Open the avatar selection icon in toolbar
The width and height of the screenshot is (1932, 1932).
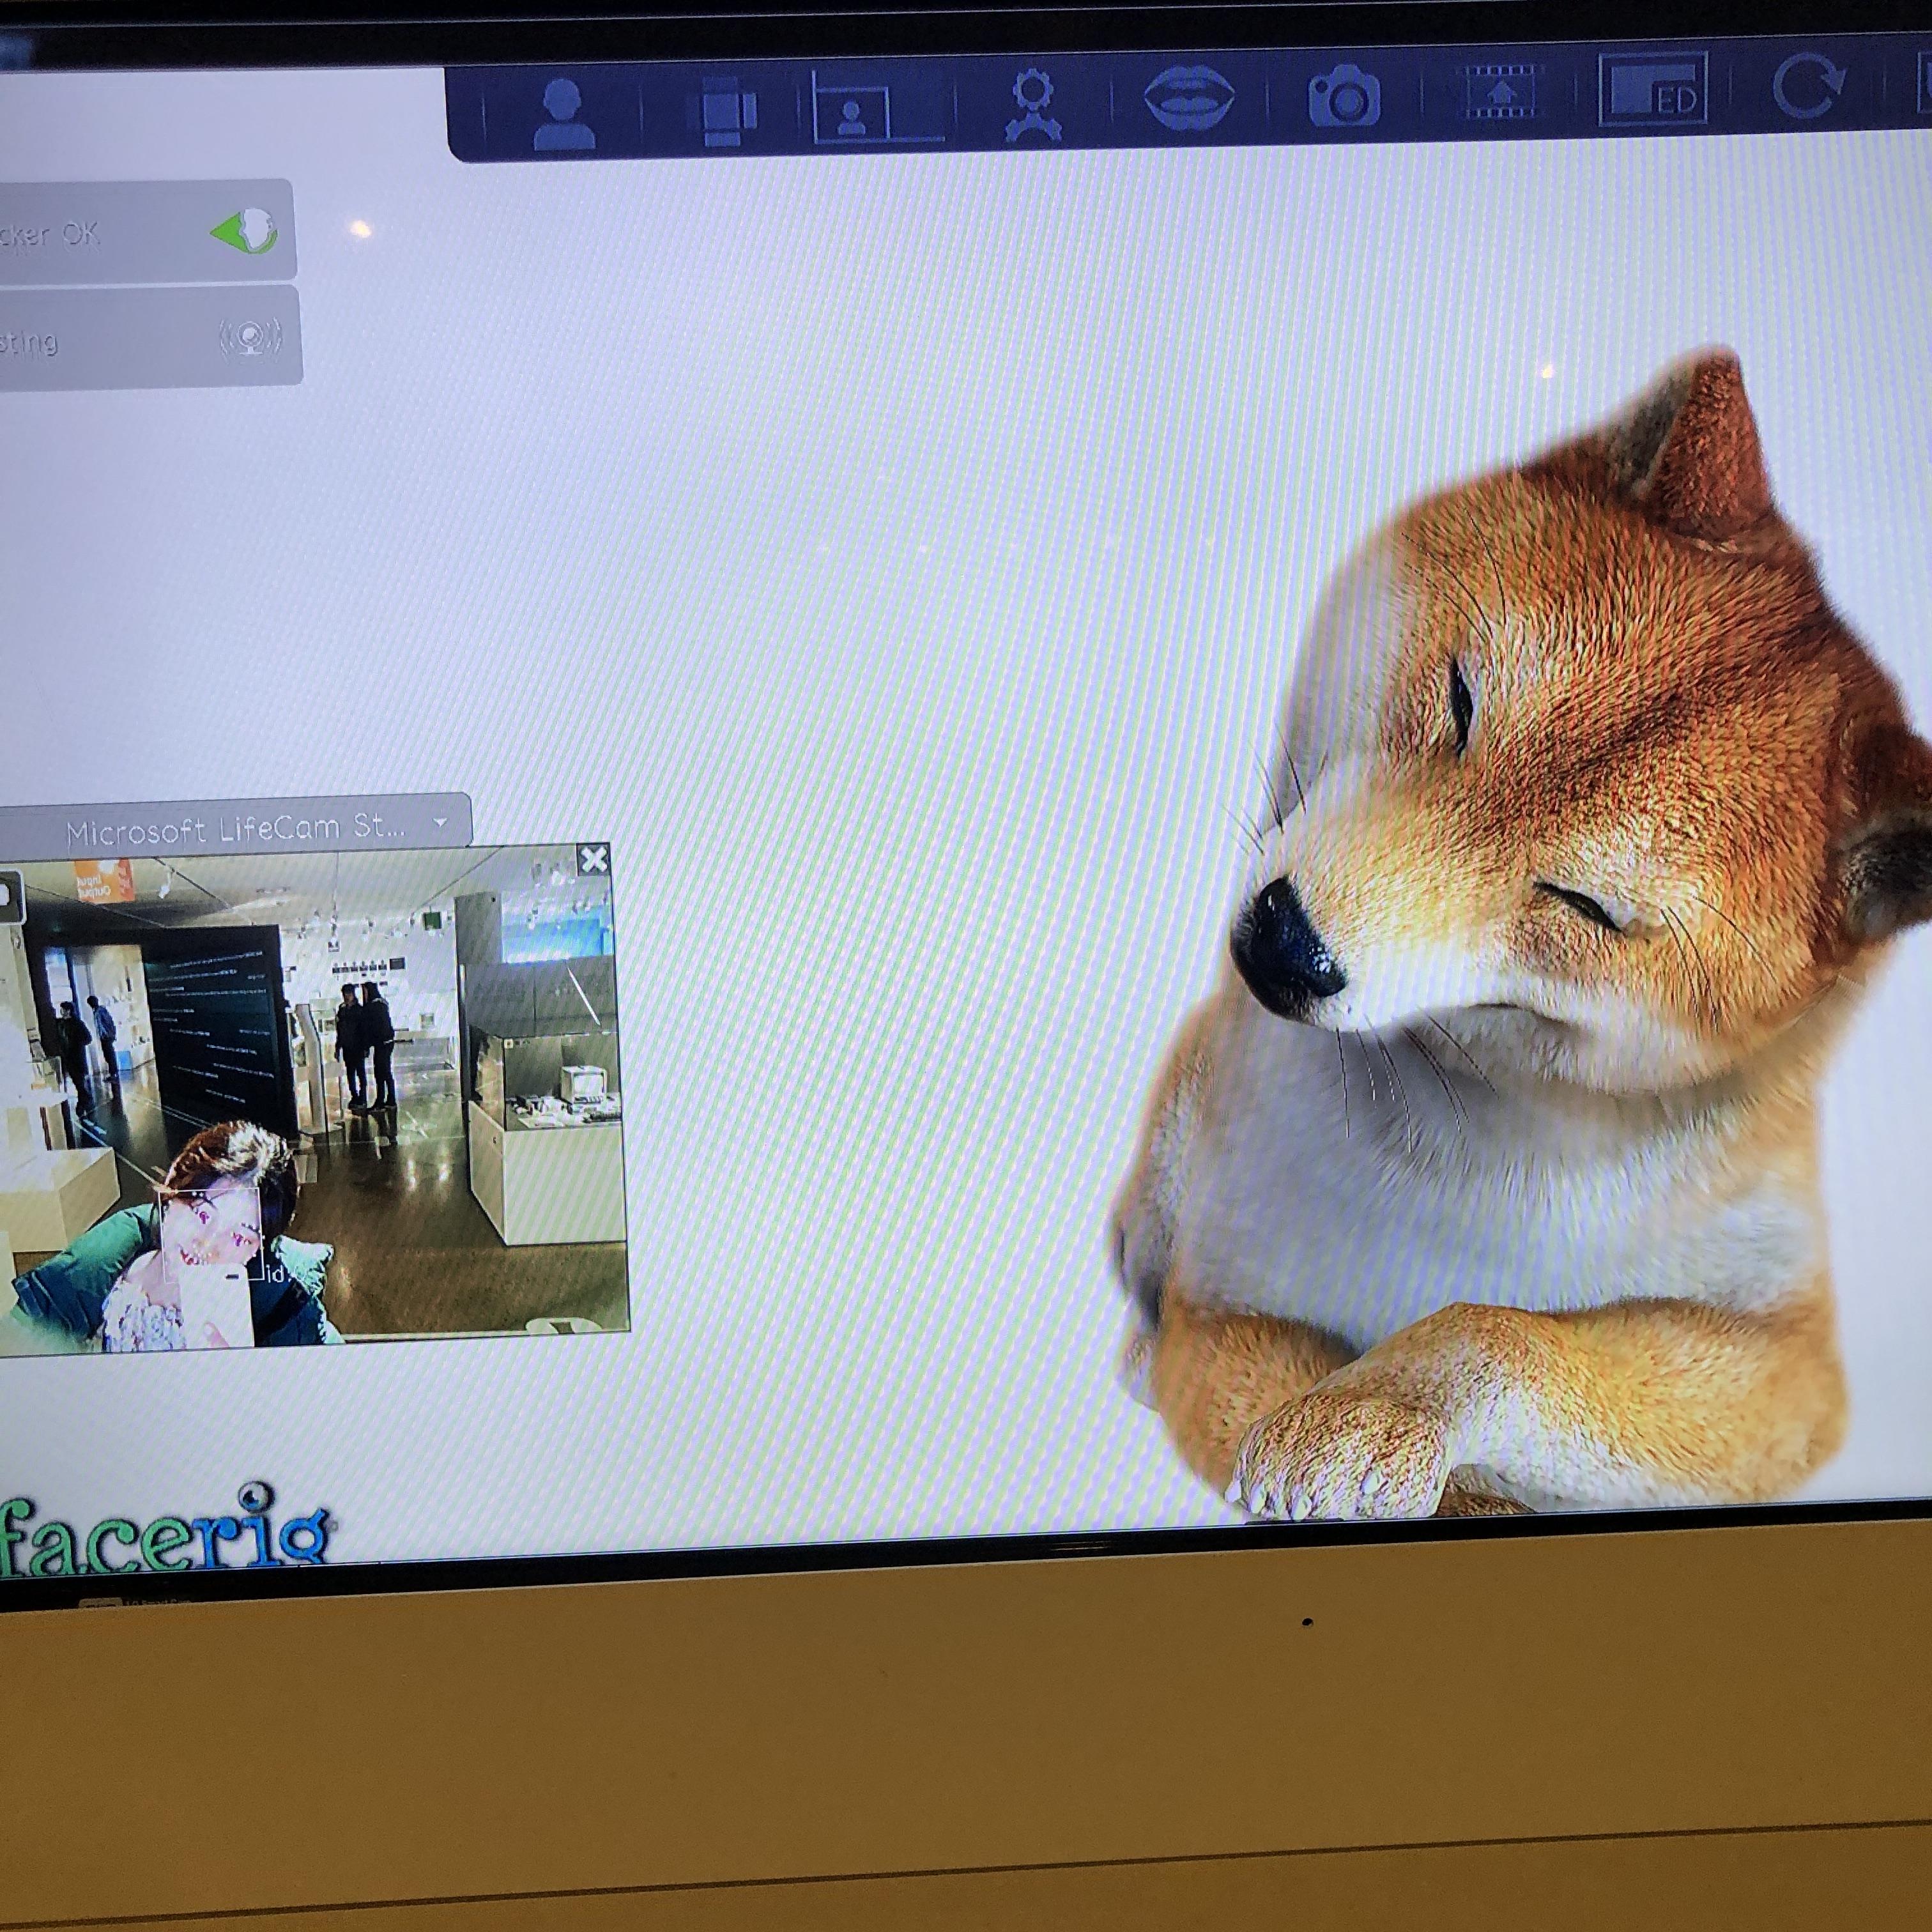click(563, 114)
